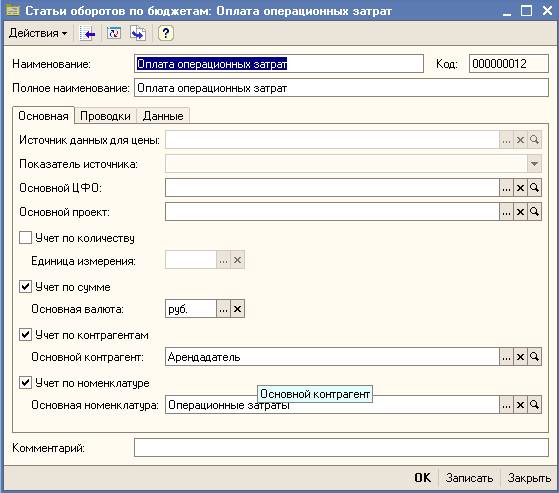Click the reread refresh toolbar icon
Image resolution: width=559 pixels, height=493 pixels.
click(x=114, y=33)
